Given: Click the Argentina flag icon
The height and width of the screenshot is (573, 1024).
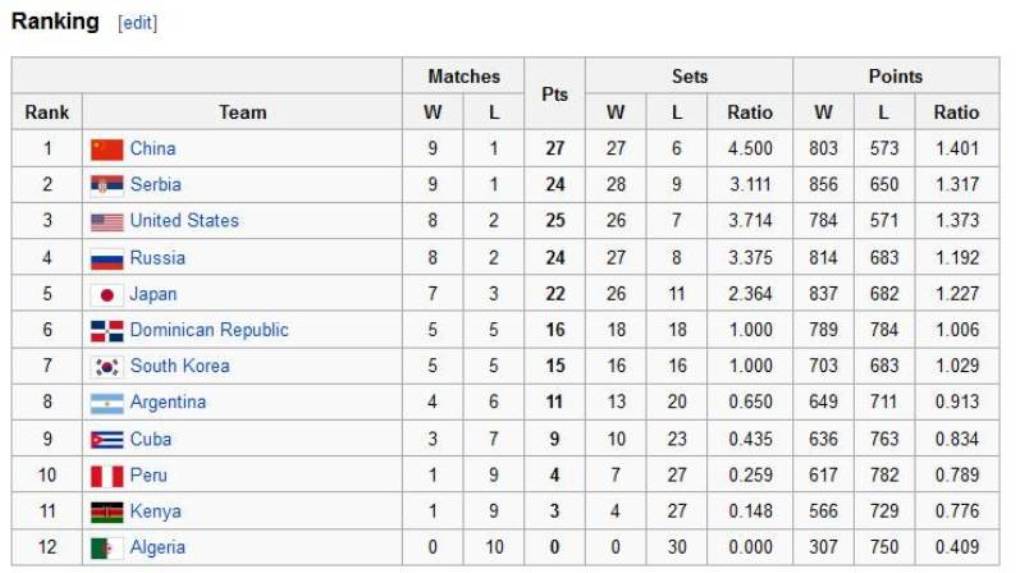Looking at the screenshot, I should click(x=106, y=403).
